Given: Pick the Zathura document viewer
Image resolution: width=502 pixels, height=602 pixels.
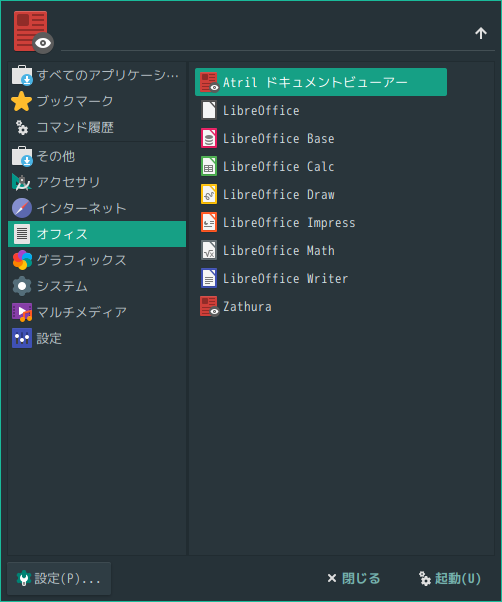Looking at the screenshot, I should (321, 306).
